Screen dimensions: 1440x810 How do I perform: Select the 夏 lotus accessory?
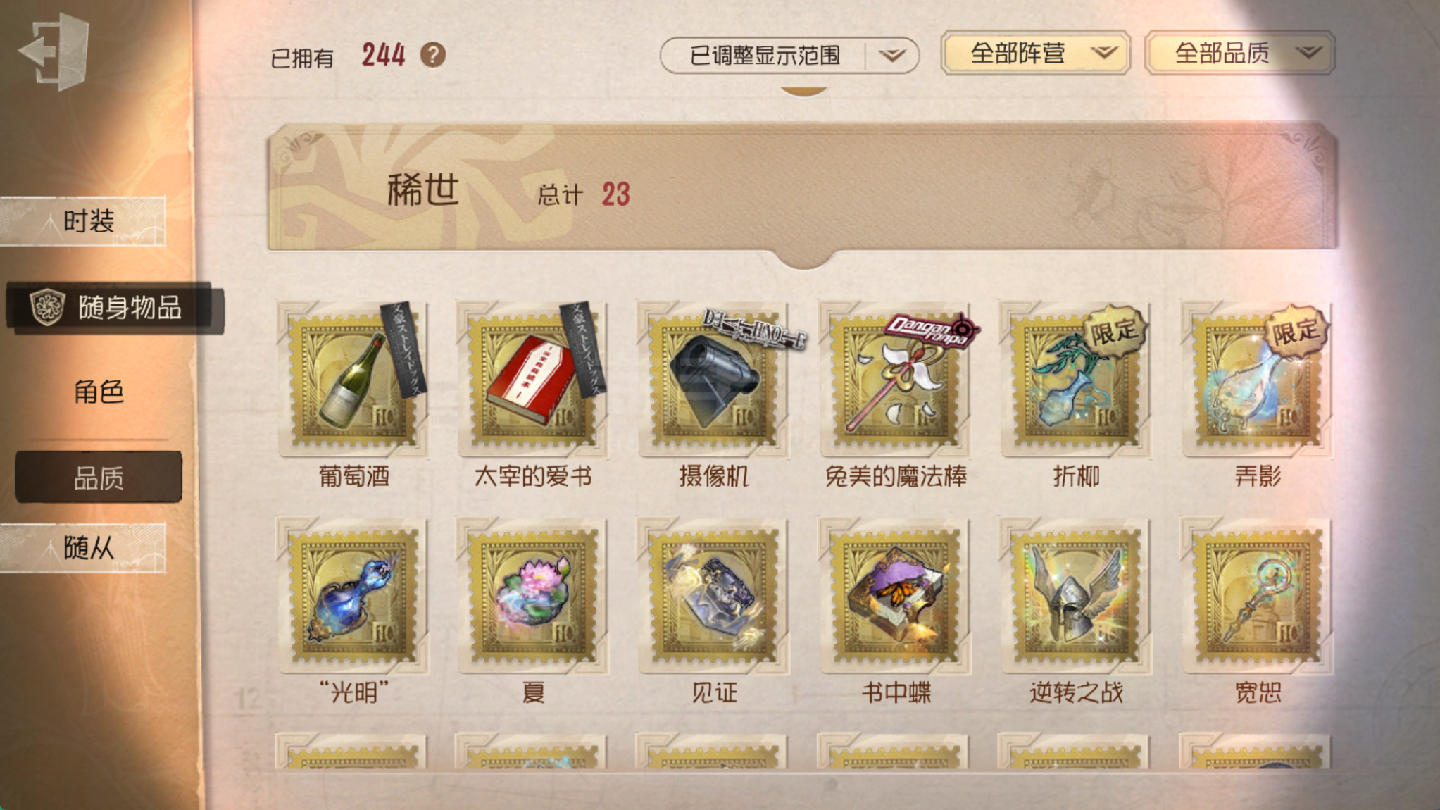(533, 596)
